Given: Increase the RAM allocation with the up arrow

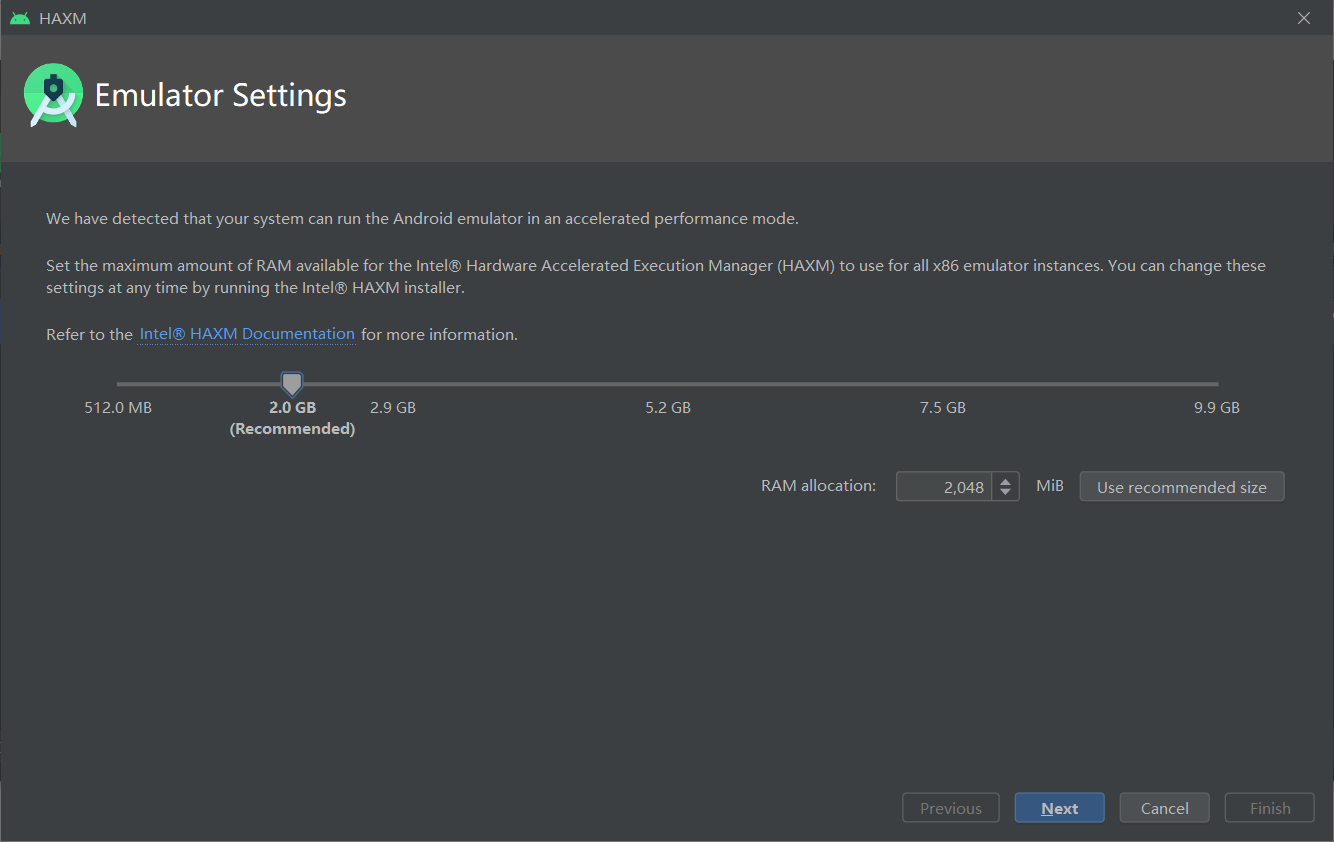Looking at the screenshot, I should (x=1006, y=480).
